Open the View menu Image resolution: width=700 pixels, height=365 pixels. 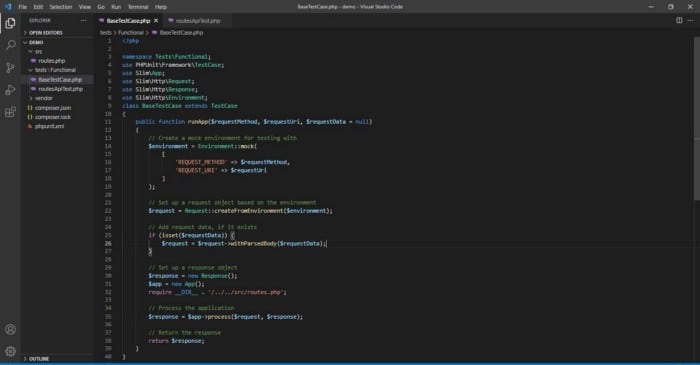[x=85, y=7]
